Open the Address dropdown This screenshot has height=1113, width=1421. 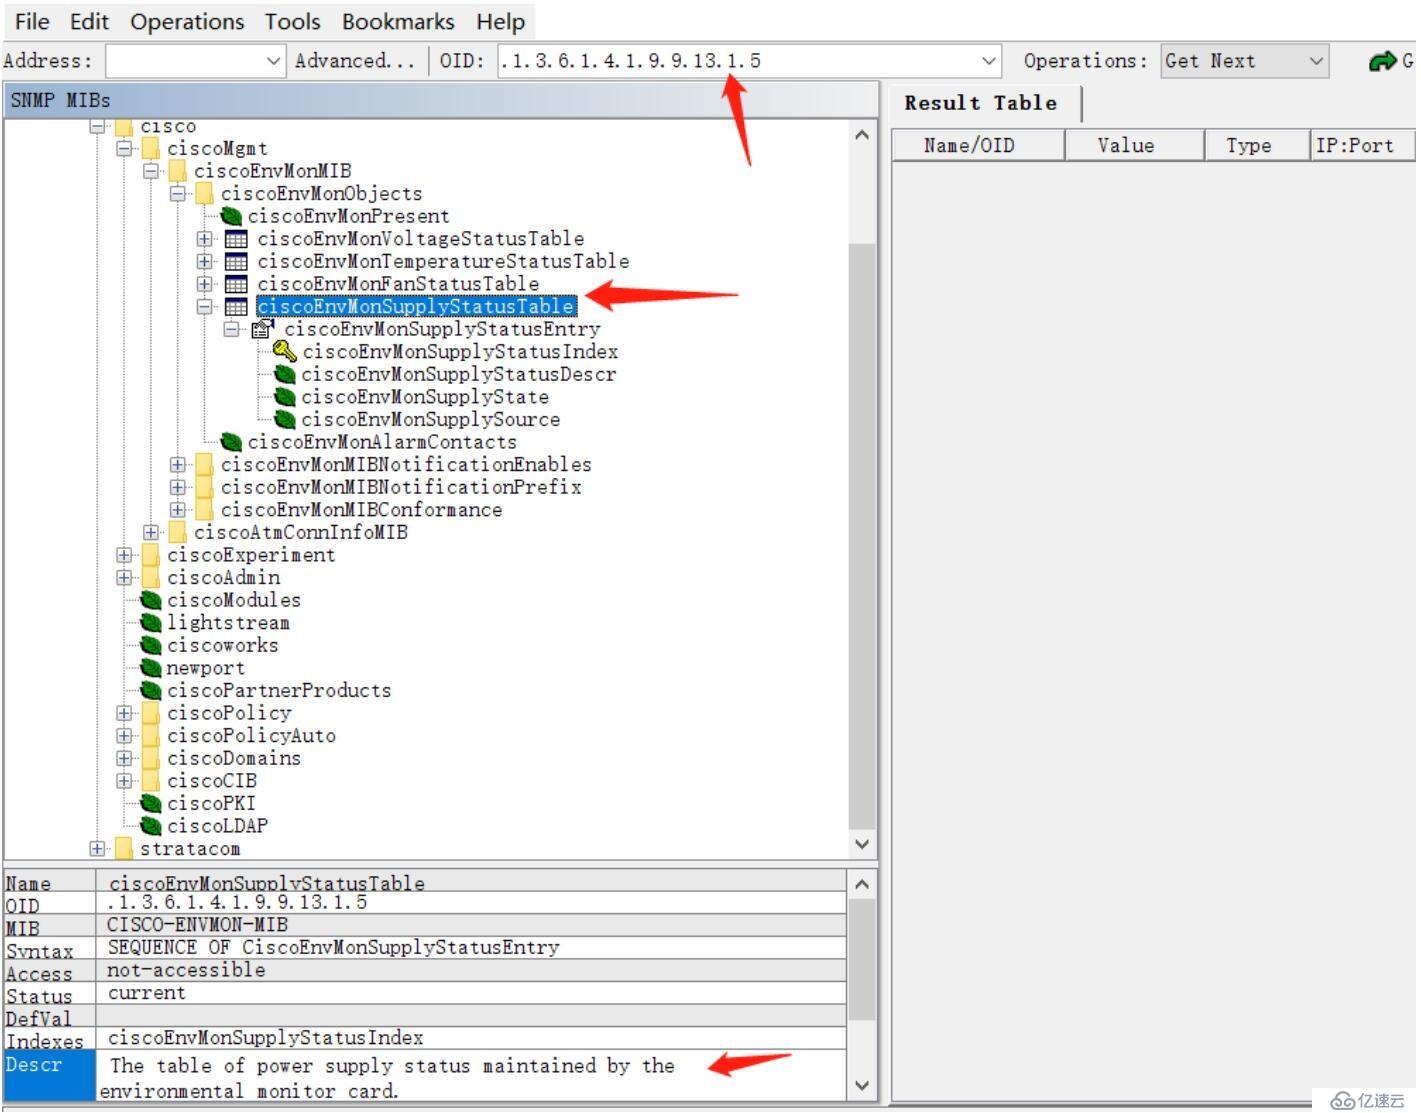pos(274,61)
